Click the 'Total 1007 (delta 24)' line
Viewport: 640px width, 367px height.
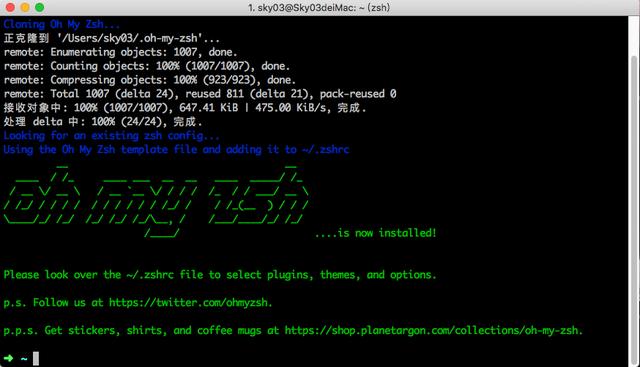coord(200,94)
